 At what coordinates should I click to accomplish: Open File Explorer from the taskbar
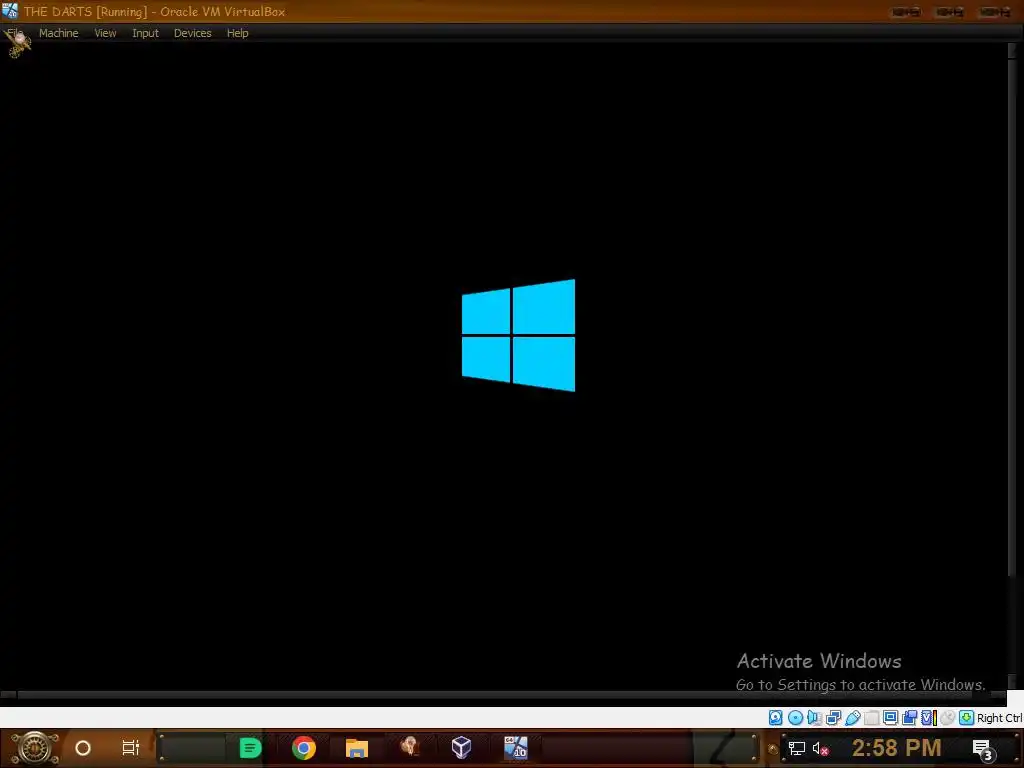point(357,748)
